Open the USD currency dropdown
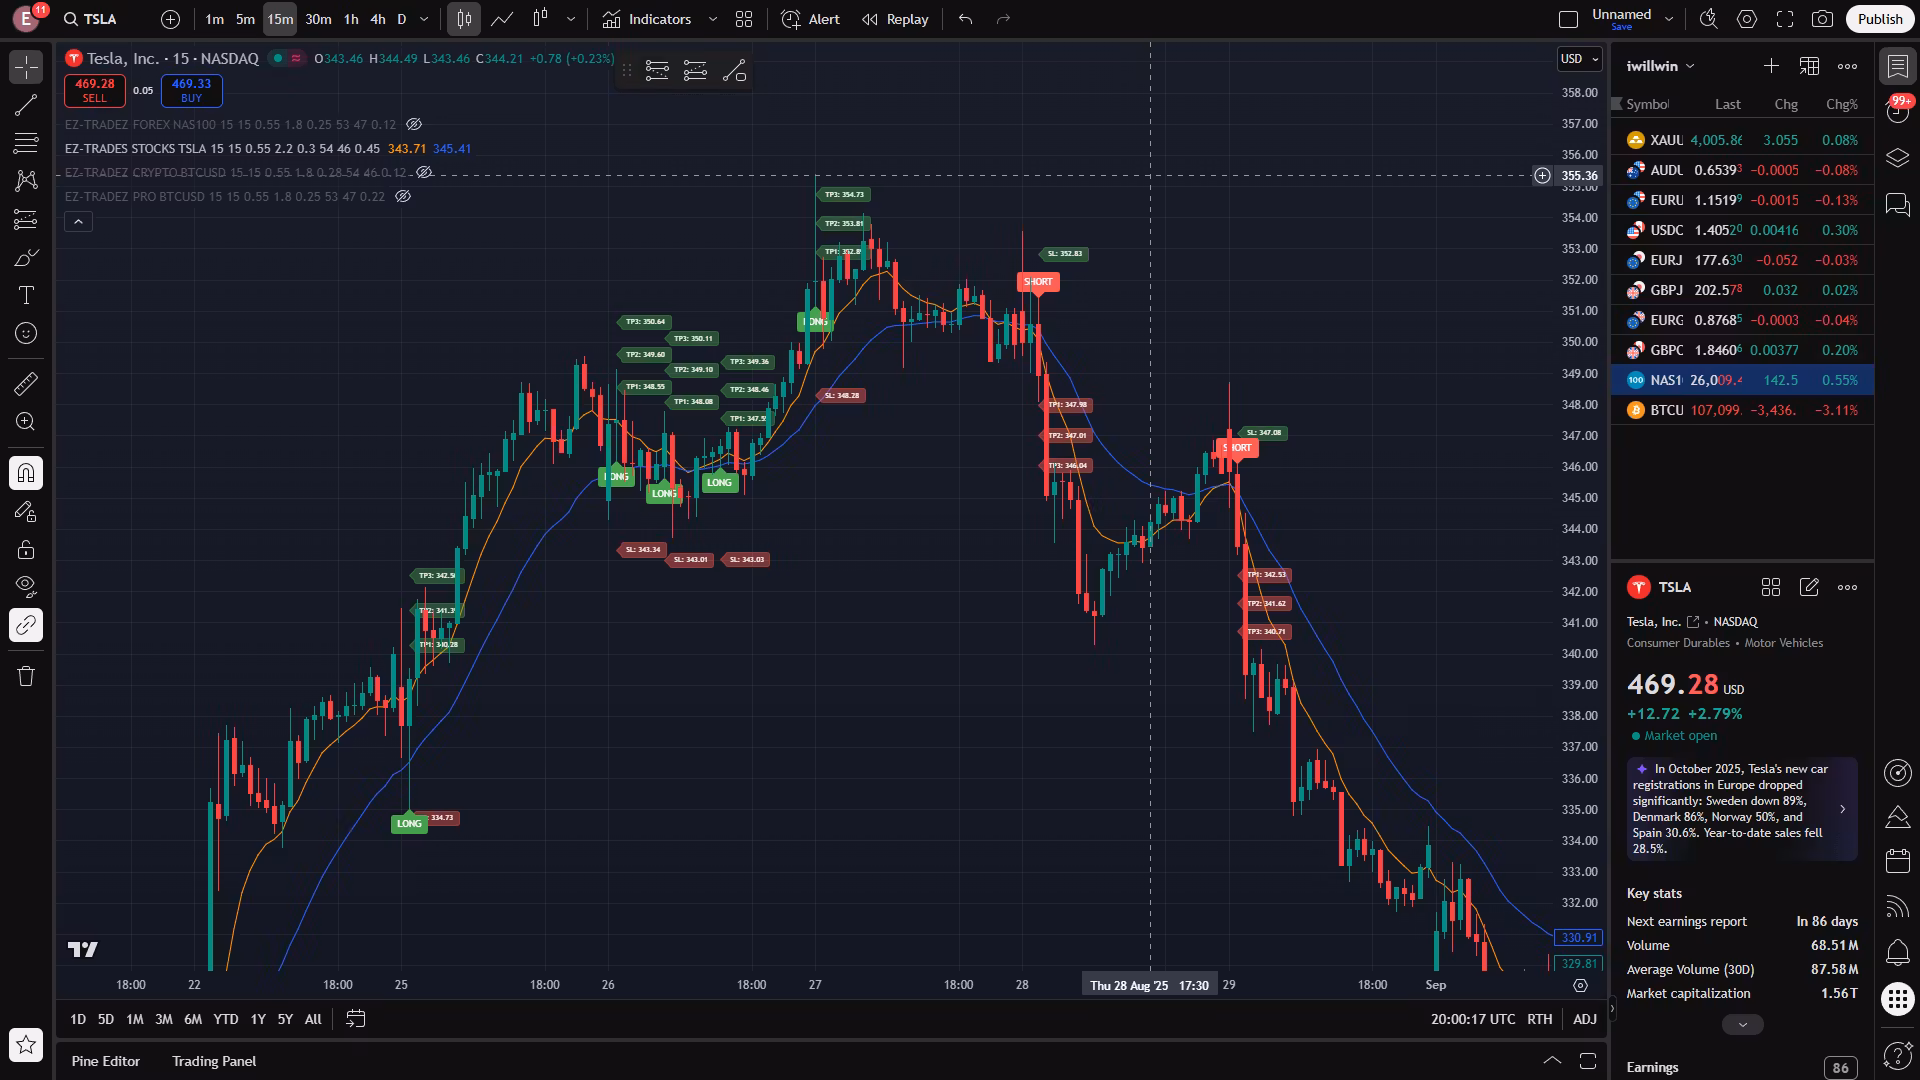 (1579, 59)
